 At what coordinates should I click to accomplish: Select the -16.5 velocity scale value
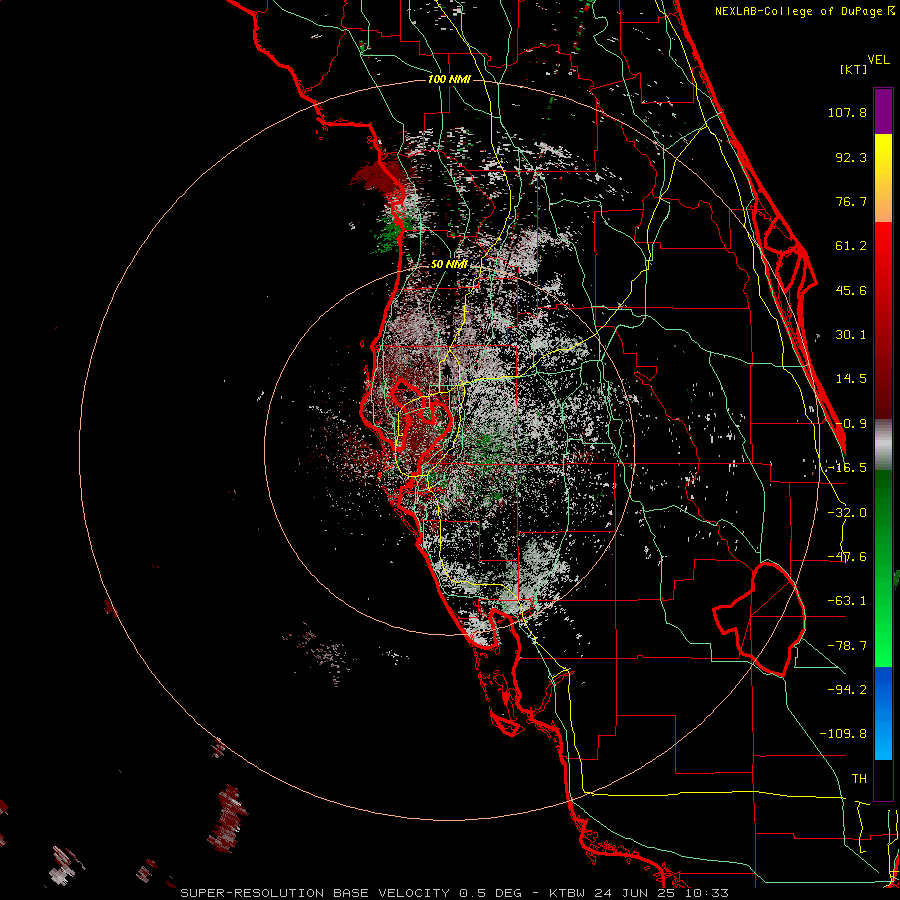[847, 468]
